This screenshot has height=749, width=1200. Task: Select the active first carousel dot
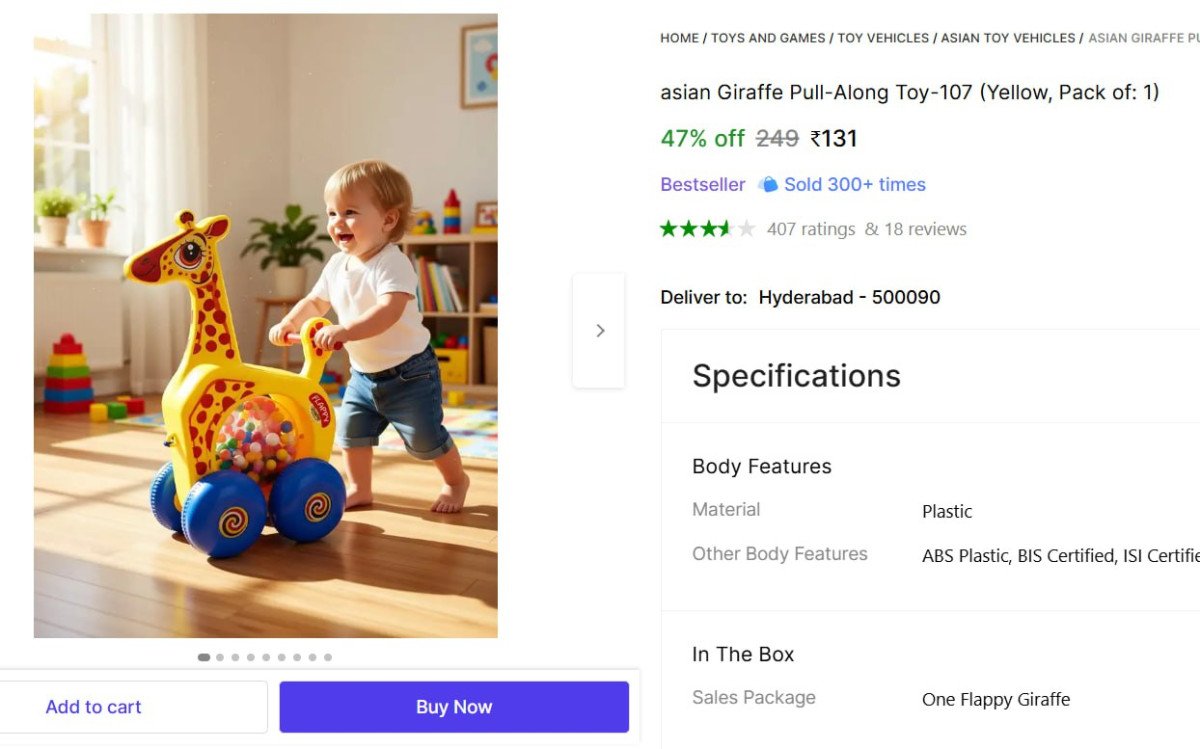pyautogui.click(x=204, y=657)
